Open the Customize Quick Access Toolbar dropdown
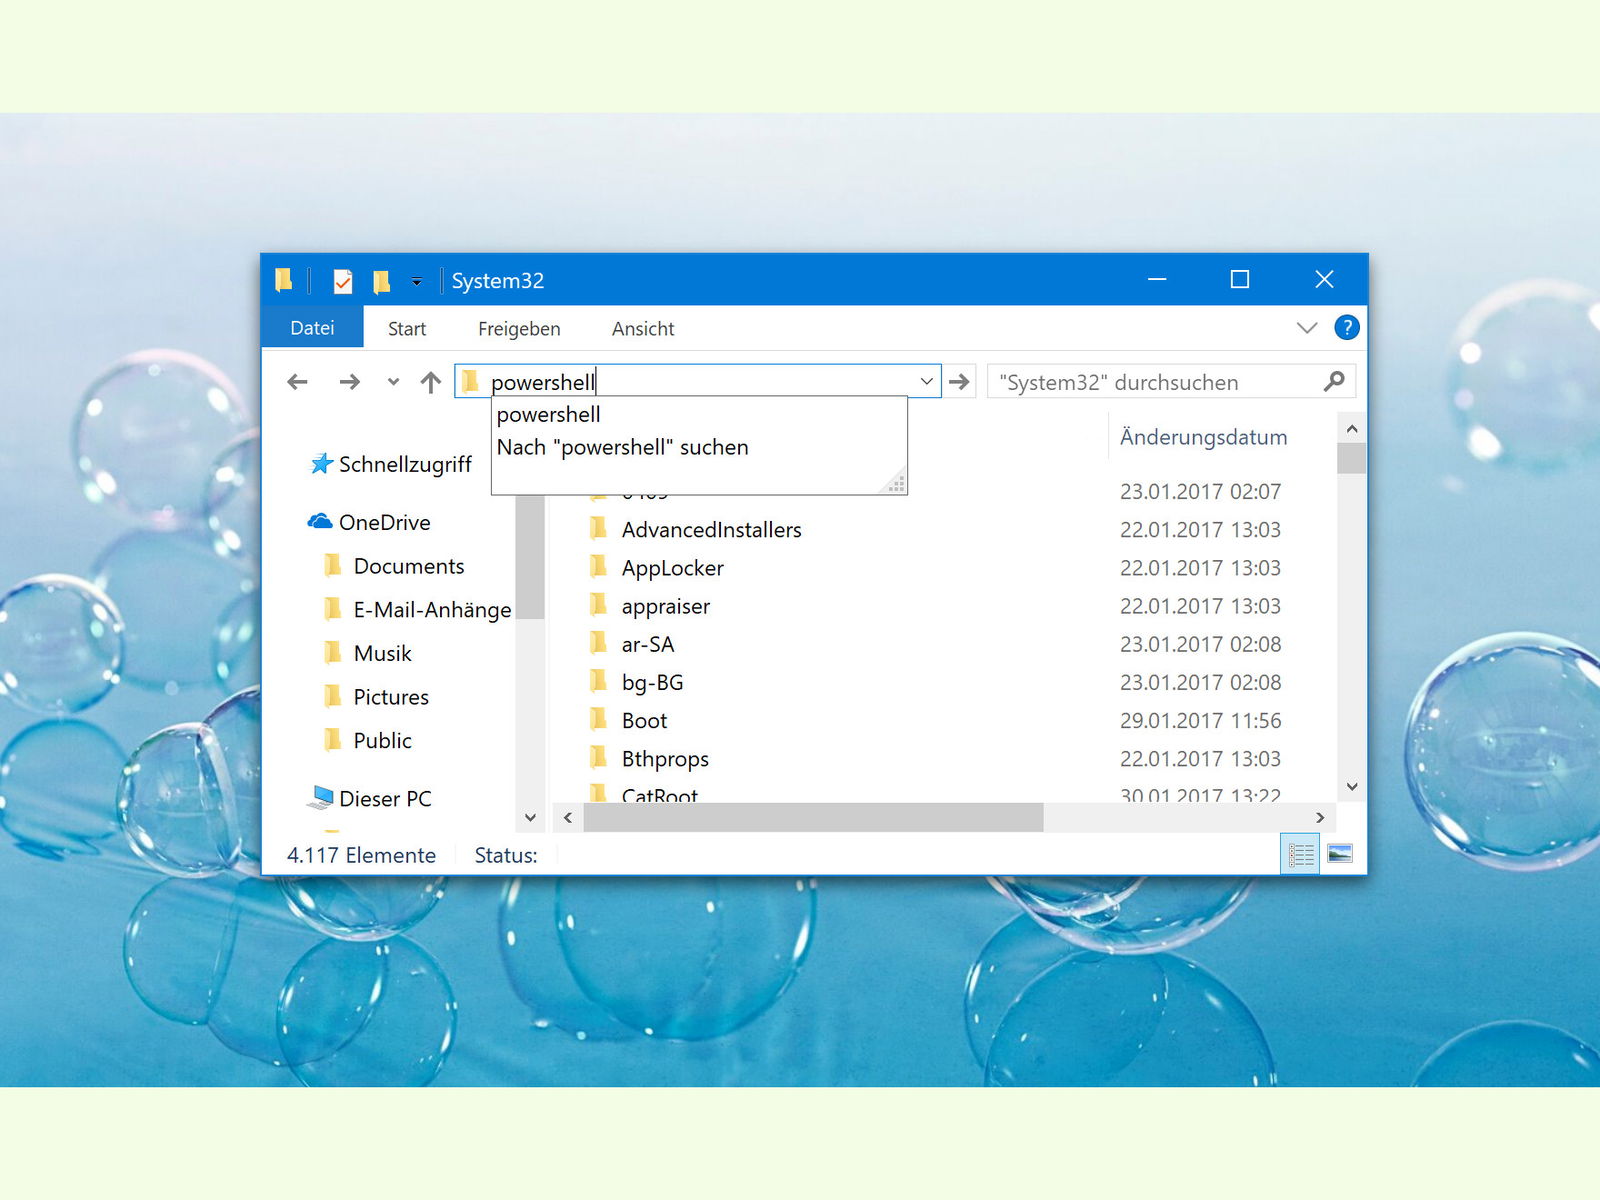The height and width of the screenshot is (1200, 1600). coord(417,282)
